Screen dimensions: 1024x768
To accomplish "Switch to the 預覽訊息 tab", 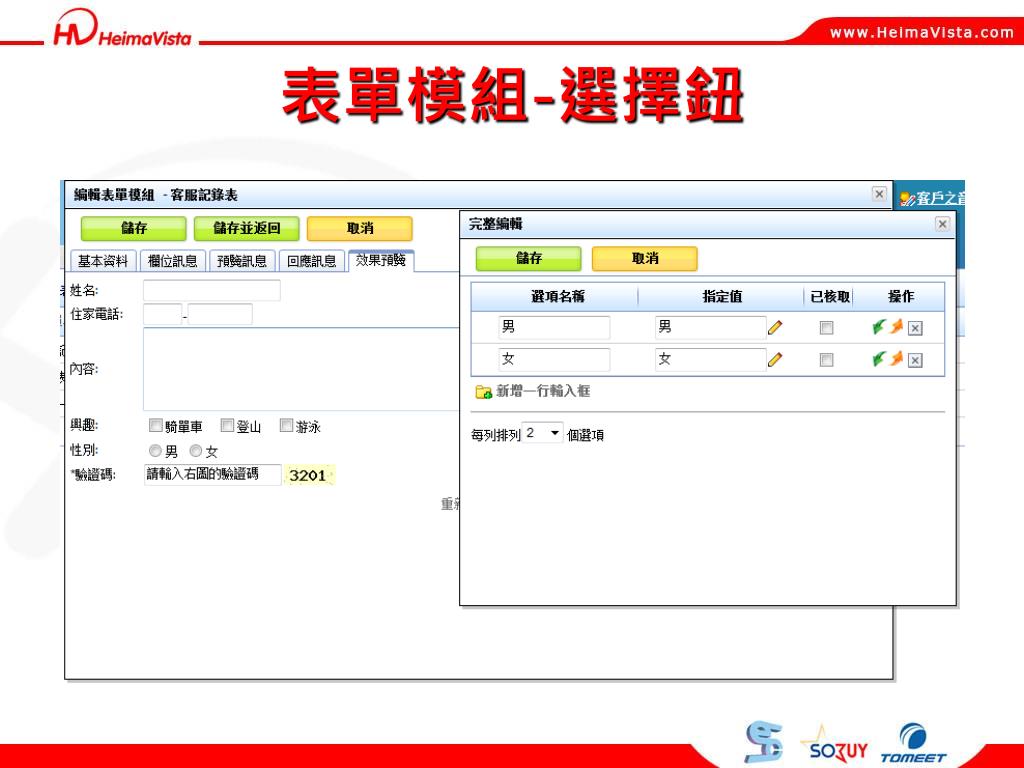I will point(242,261).
